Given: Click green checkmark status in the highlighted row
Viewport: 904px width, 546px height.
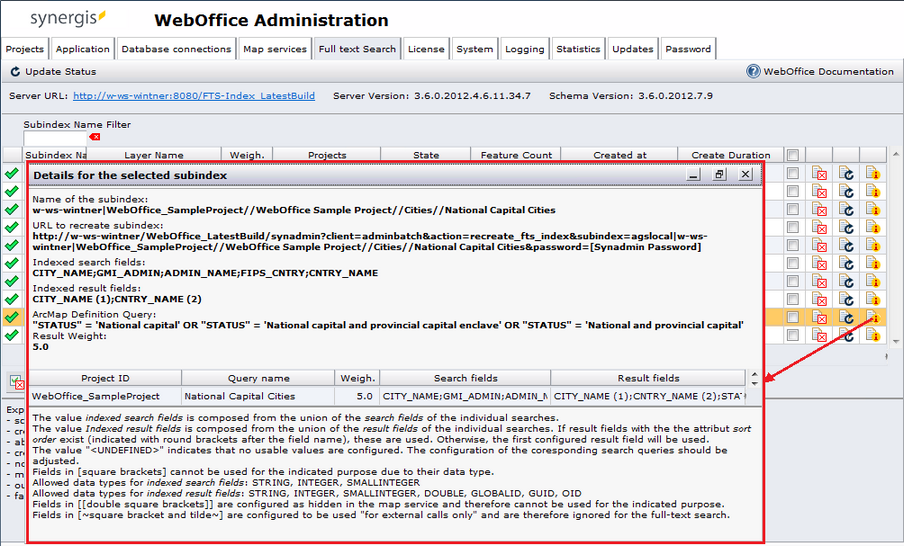Looking at the screenshot, I should pyautogui.click(x=12, y=317).
